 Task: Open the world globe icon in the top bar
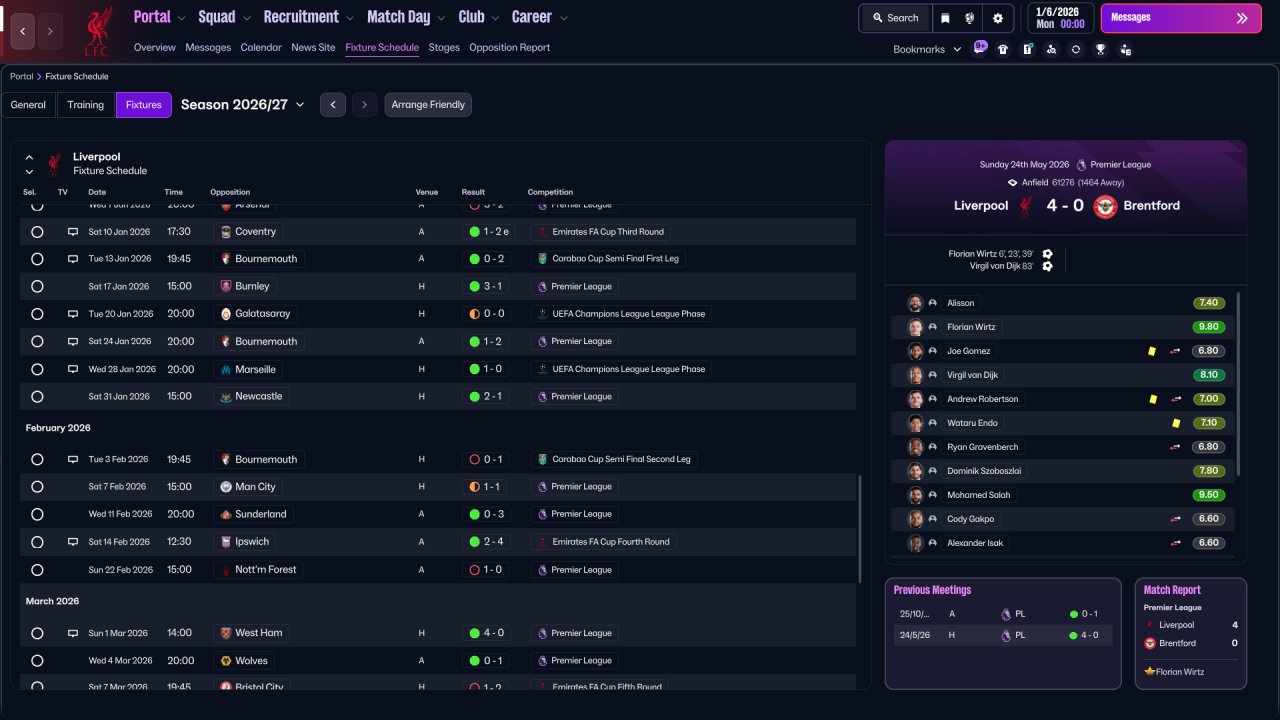[x=969, y=18]
